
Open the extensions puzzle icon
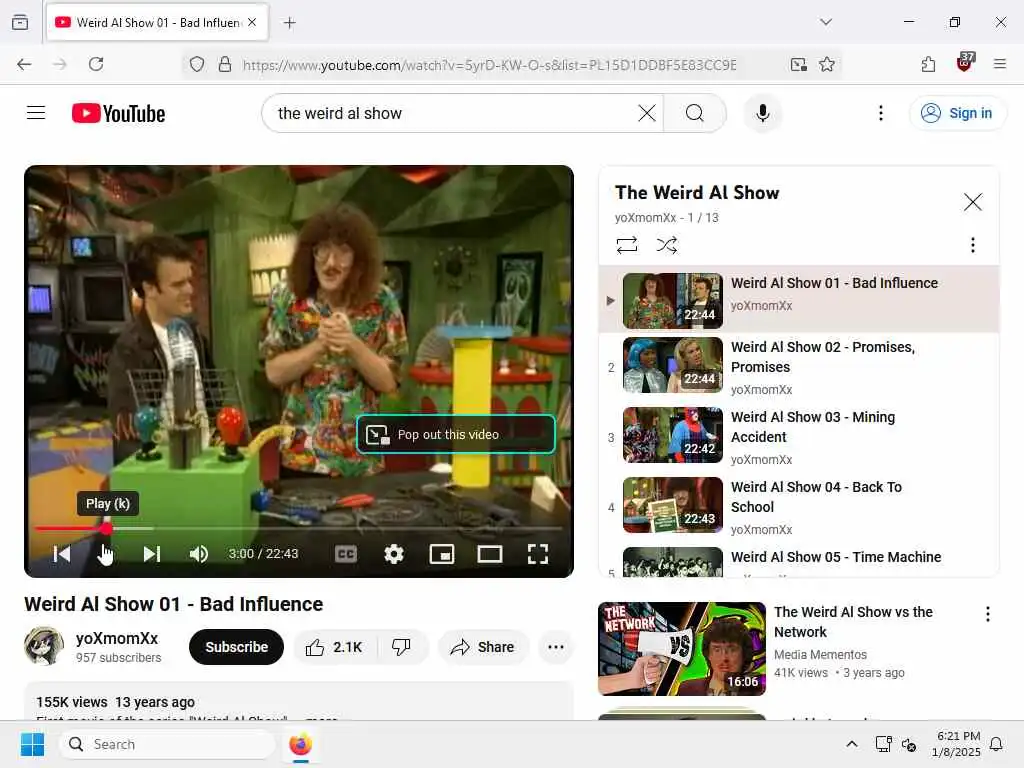coord(928,64)
